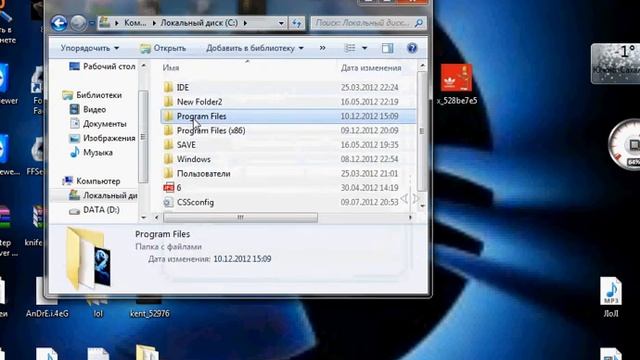This screenshot has height=360, width=640.
Task: Click the weather gadget on desktop
Action: [x=616, y=63]
